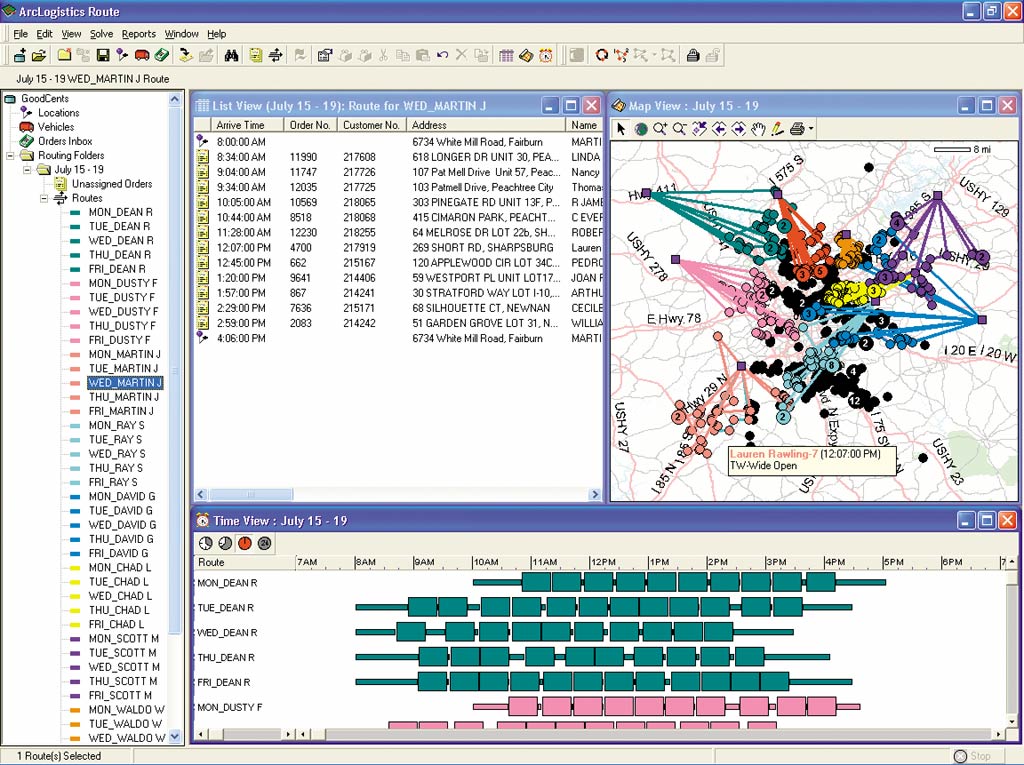Select the Locations tree item
Image resolution: width=1024 pixels, height=765 pixels.
coord(58,113)
